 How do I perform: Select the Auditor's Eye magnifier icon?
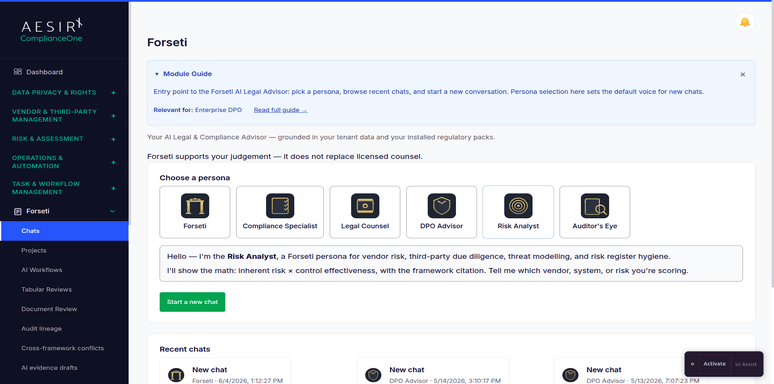point(595,206)
